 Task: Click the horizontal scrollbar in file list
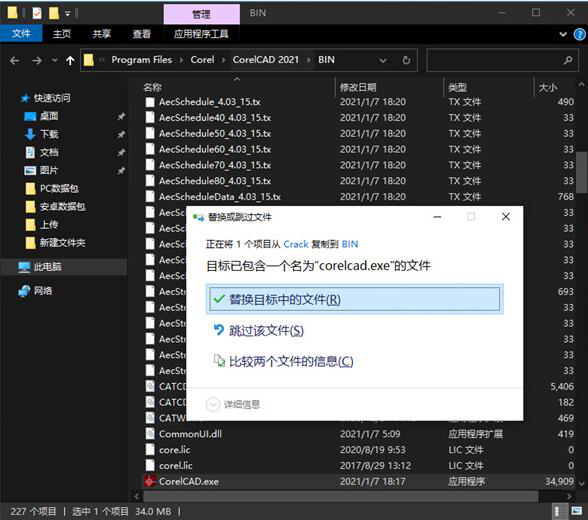(x=340, y=496)
